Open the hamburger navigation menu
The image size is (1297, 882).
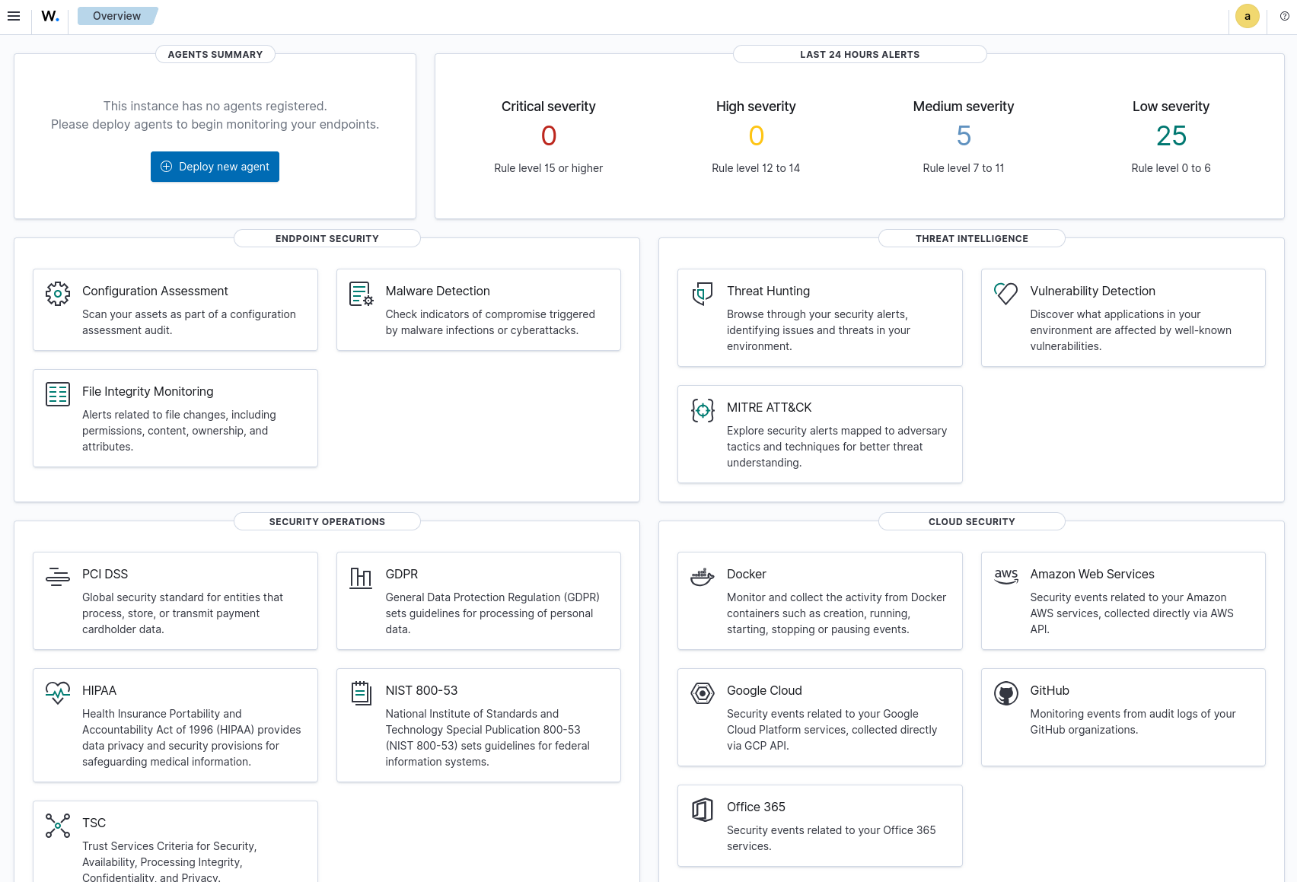[14, 16]
